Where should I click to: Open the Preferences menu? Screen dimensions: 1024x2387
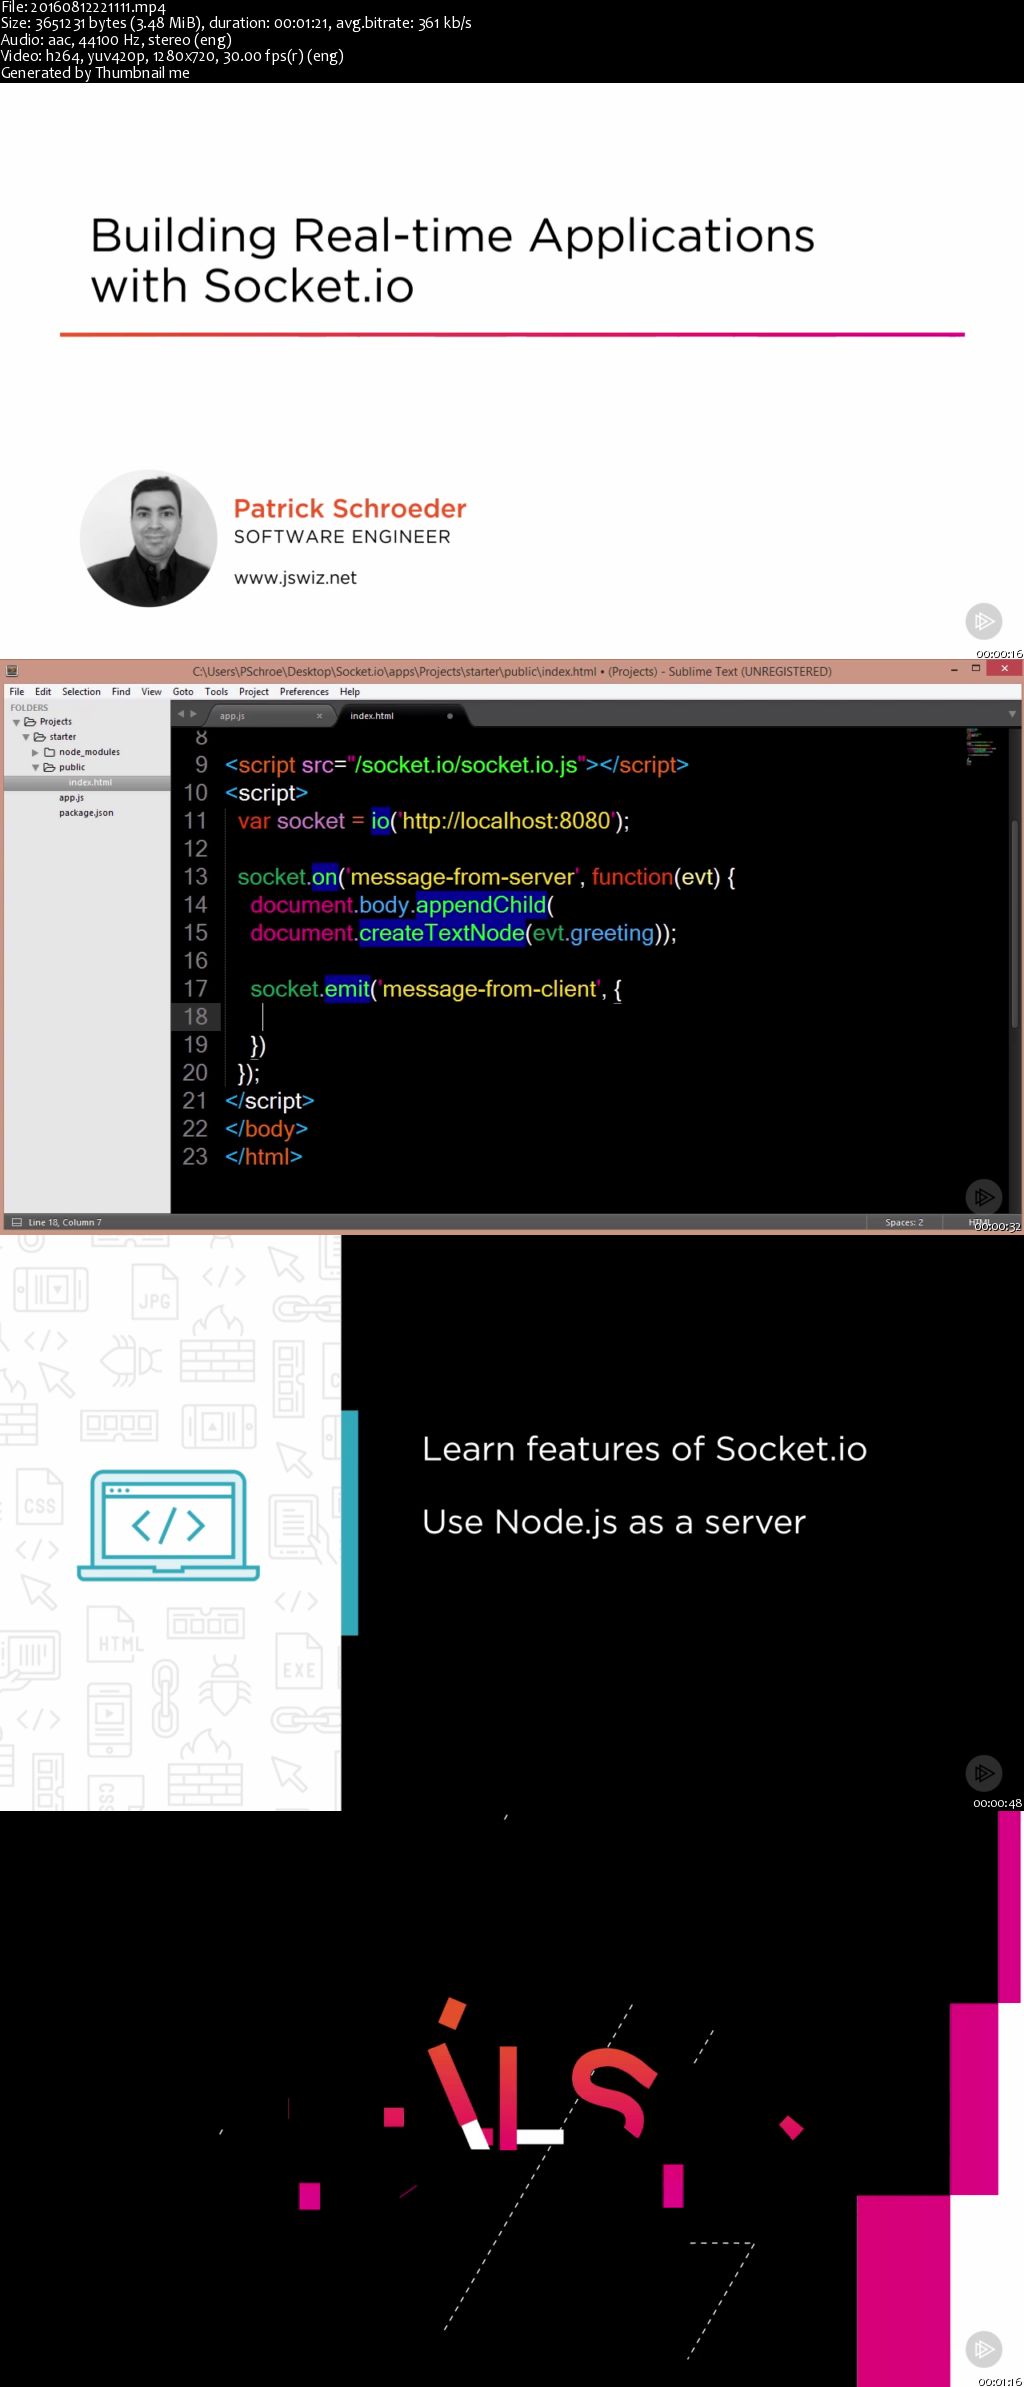point(304,691)
